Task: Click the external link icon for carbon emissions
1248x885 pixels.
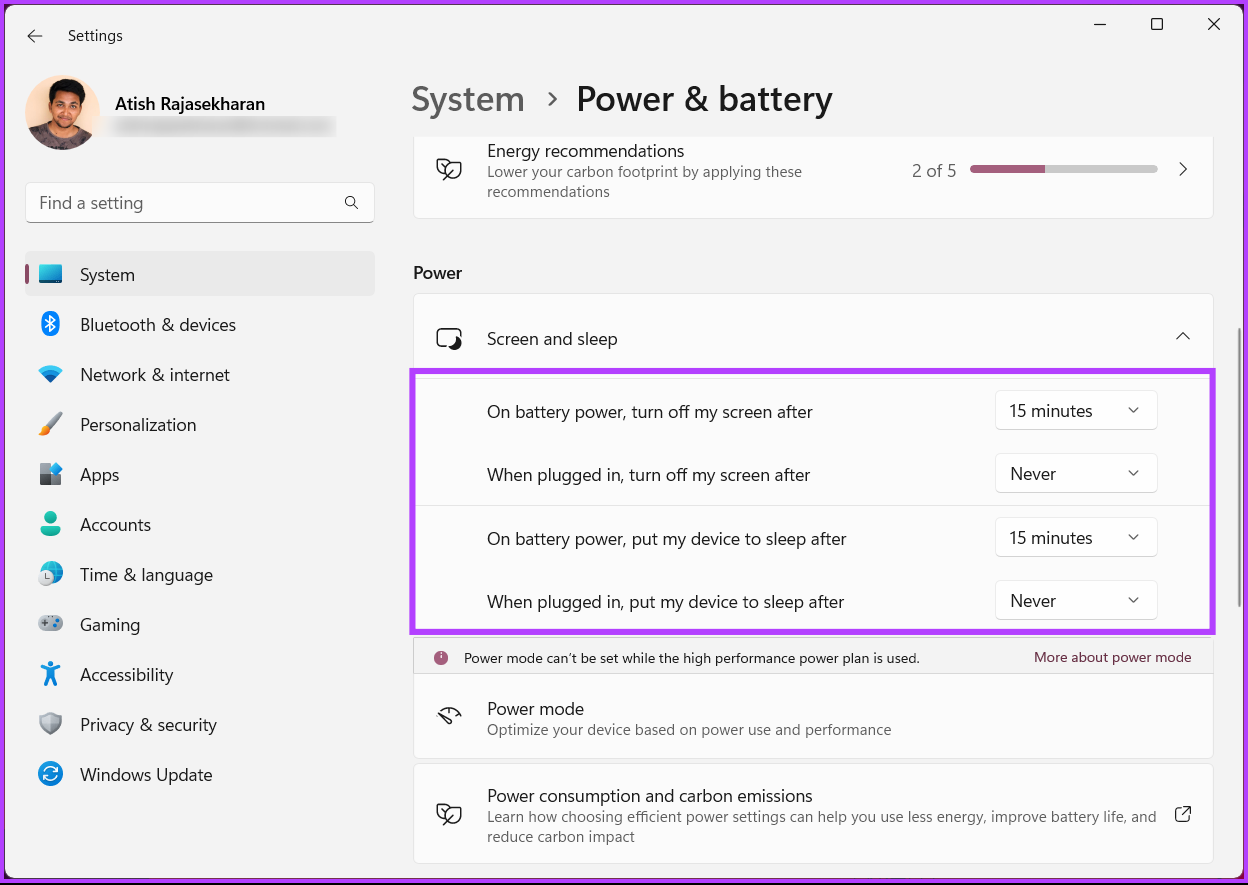Action: click(x=1183, y=814)
